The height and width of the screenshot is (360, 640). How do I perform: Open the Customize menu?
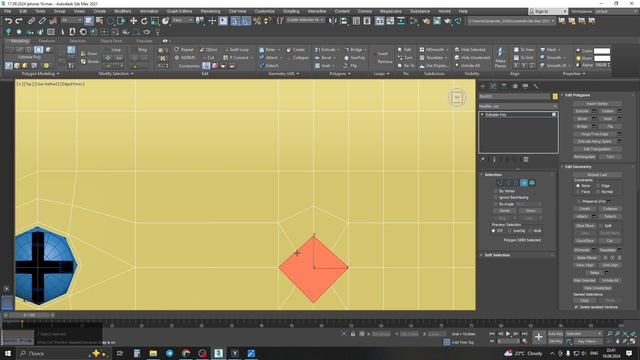[x=264, y=11]
